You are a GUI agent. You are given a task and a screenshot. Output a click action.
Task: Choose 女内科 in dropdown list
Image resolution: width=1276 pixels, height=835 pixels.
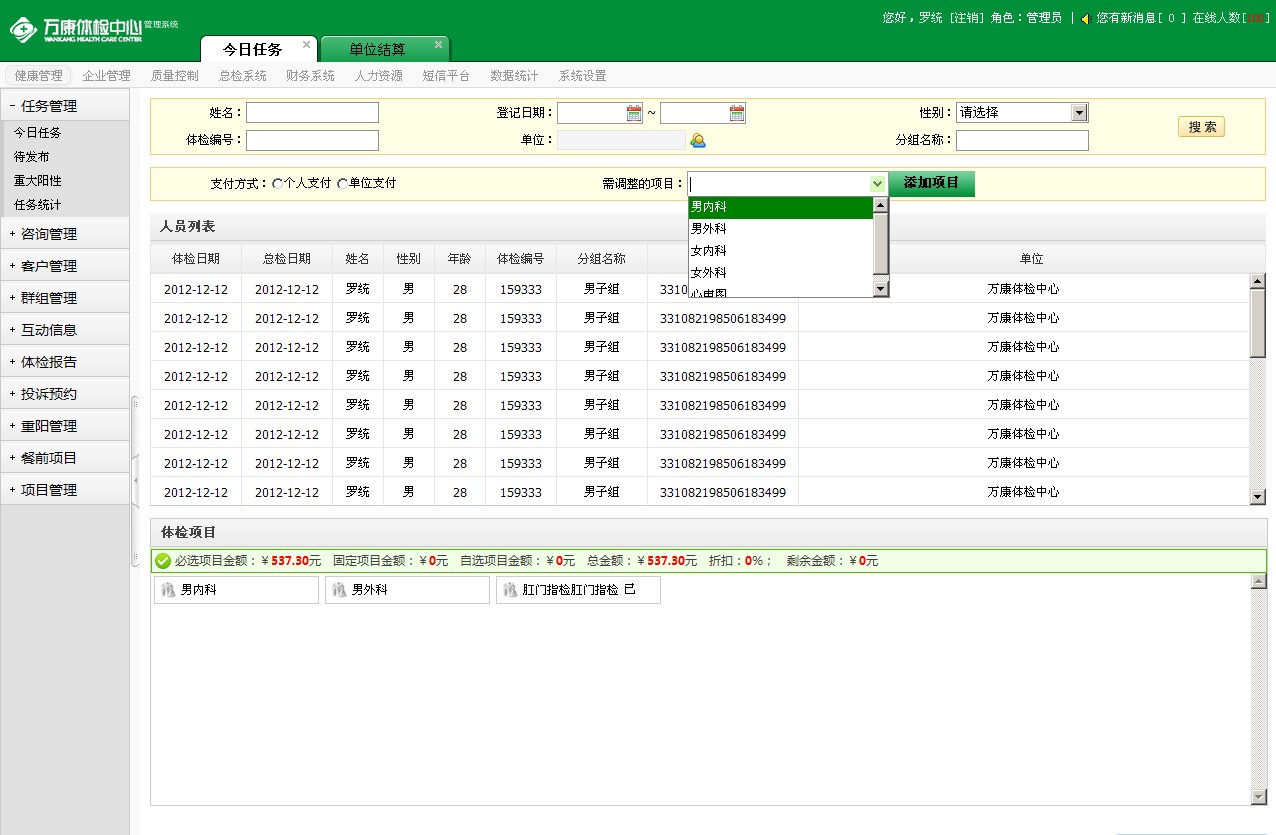781,251
